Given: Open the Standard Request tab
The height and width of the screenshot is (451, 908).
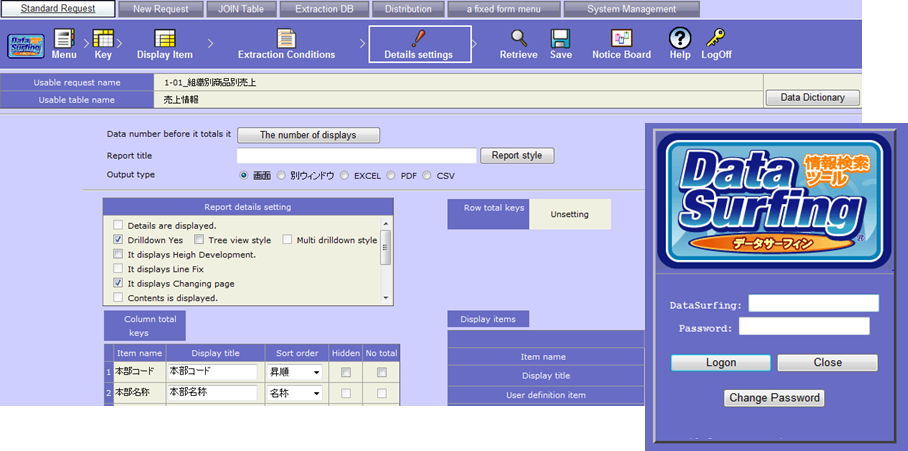Looking at the screenshot, I should (x=58, y=9).
